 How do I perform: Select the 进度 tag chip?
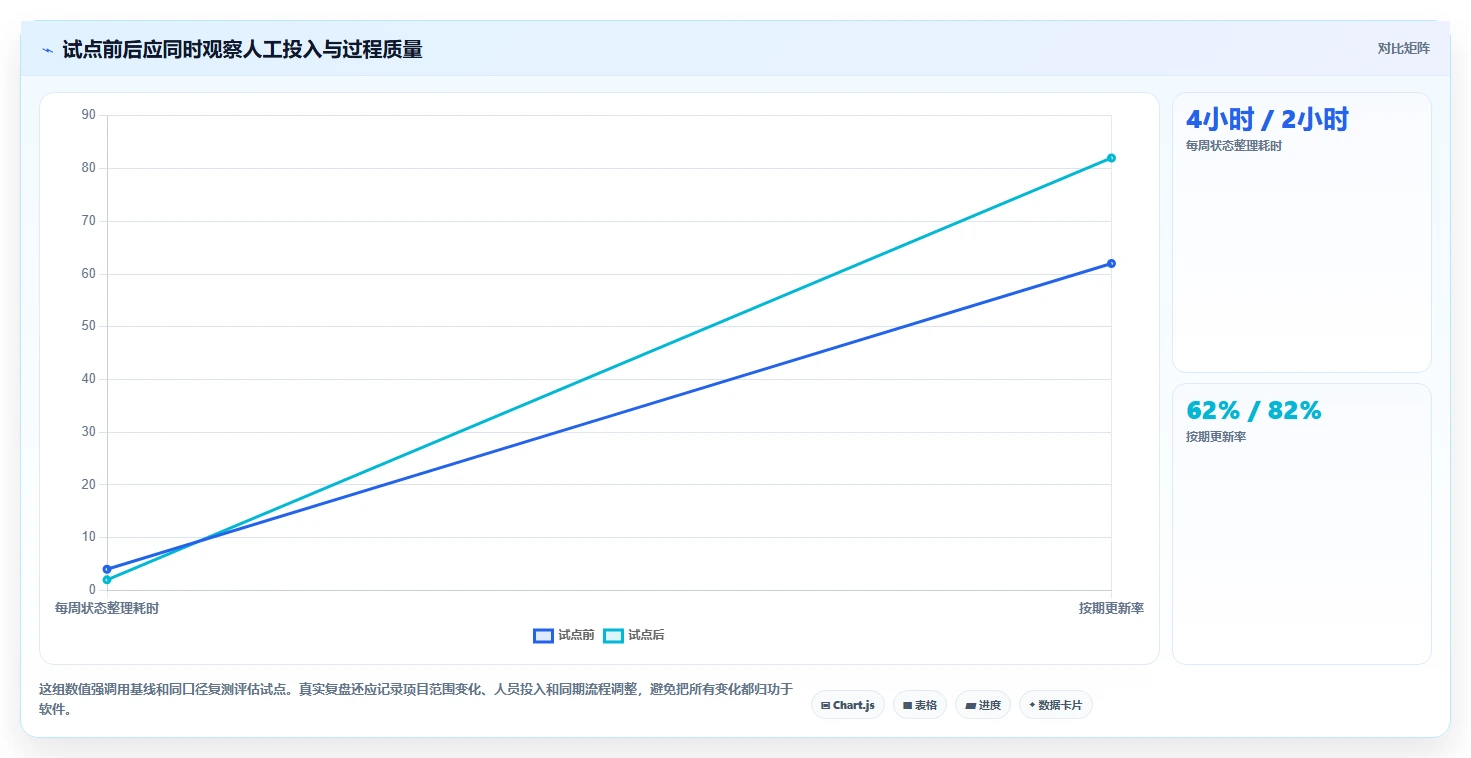click(x=982, y=705)
